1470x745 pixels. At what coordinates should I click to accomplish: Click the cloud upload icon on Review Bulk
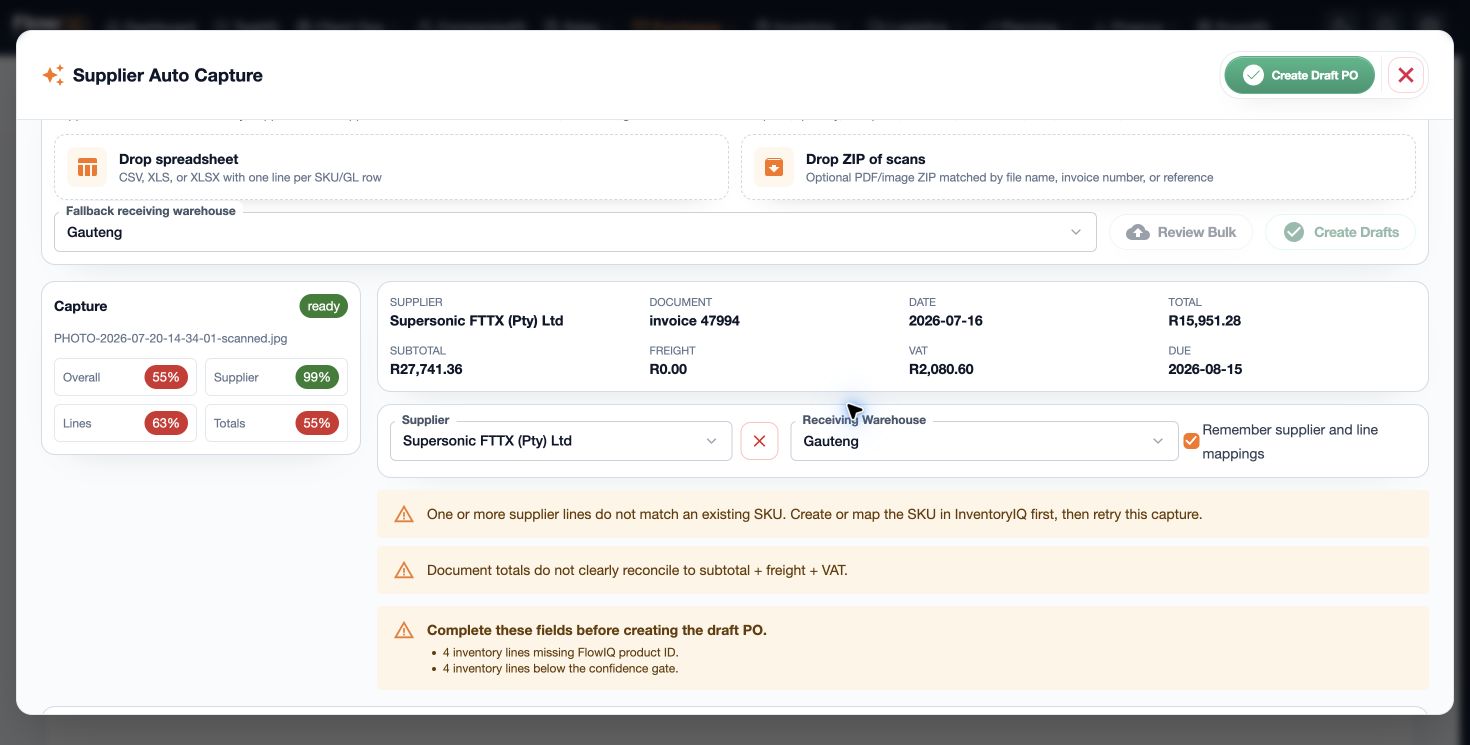[1138, 232]
